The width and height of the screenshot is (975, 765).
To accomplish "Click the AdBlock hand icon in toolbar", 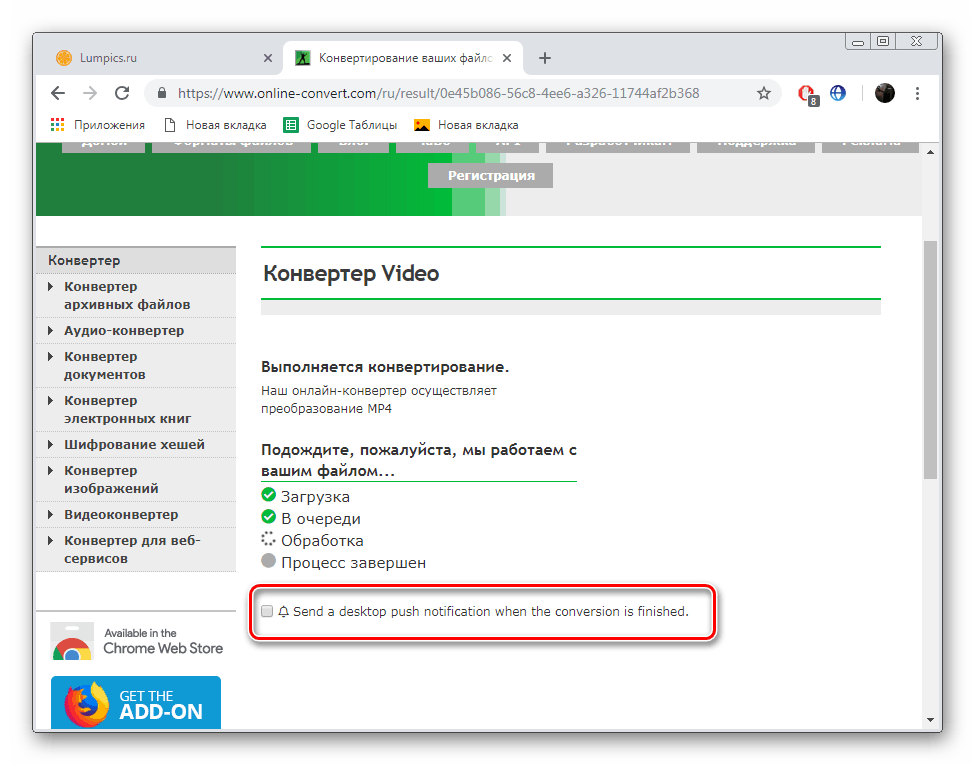I will click(x=807, y=93).
